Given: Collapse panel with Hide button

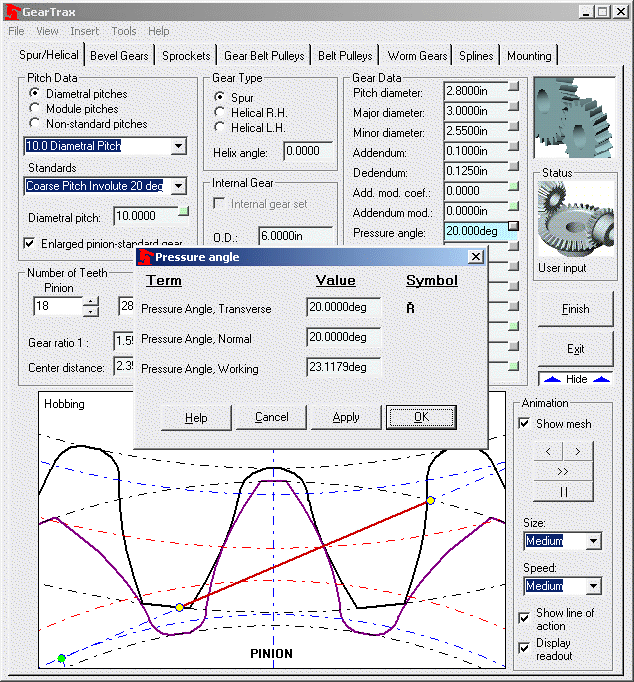Looking at the screenshot, I should pos(576,379).
